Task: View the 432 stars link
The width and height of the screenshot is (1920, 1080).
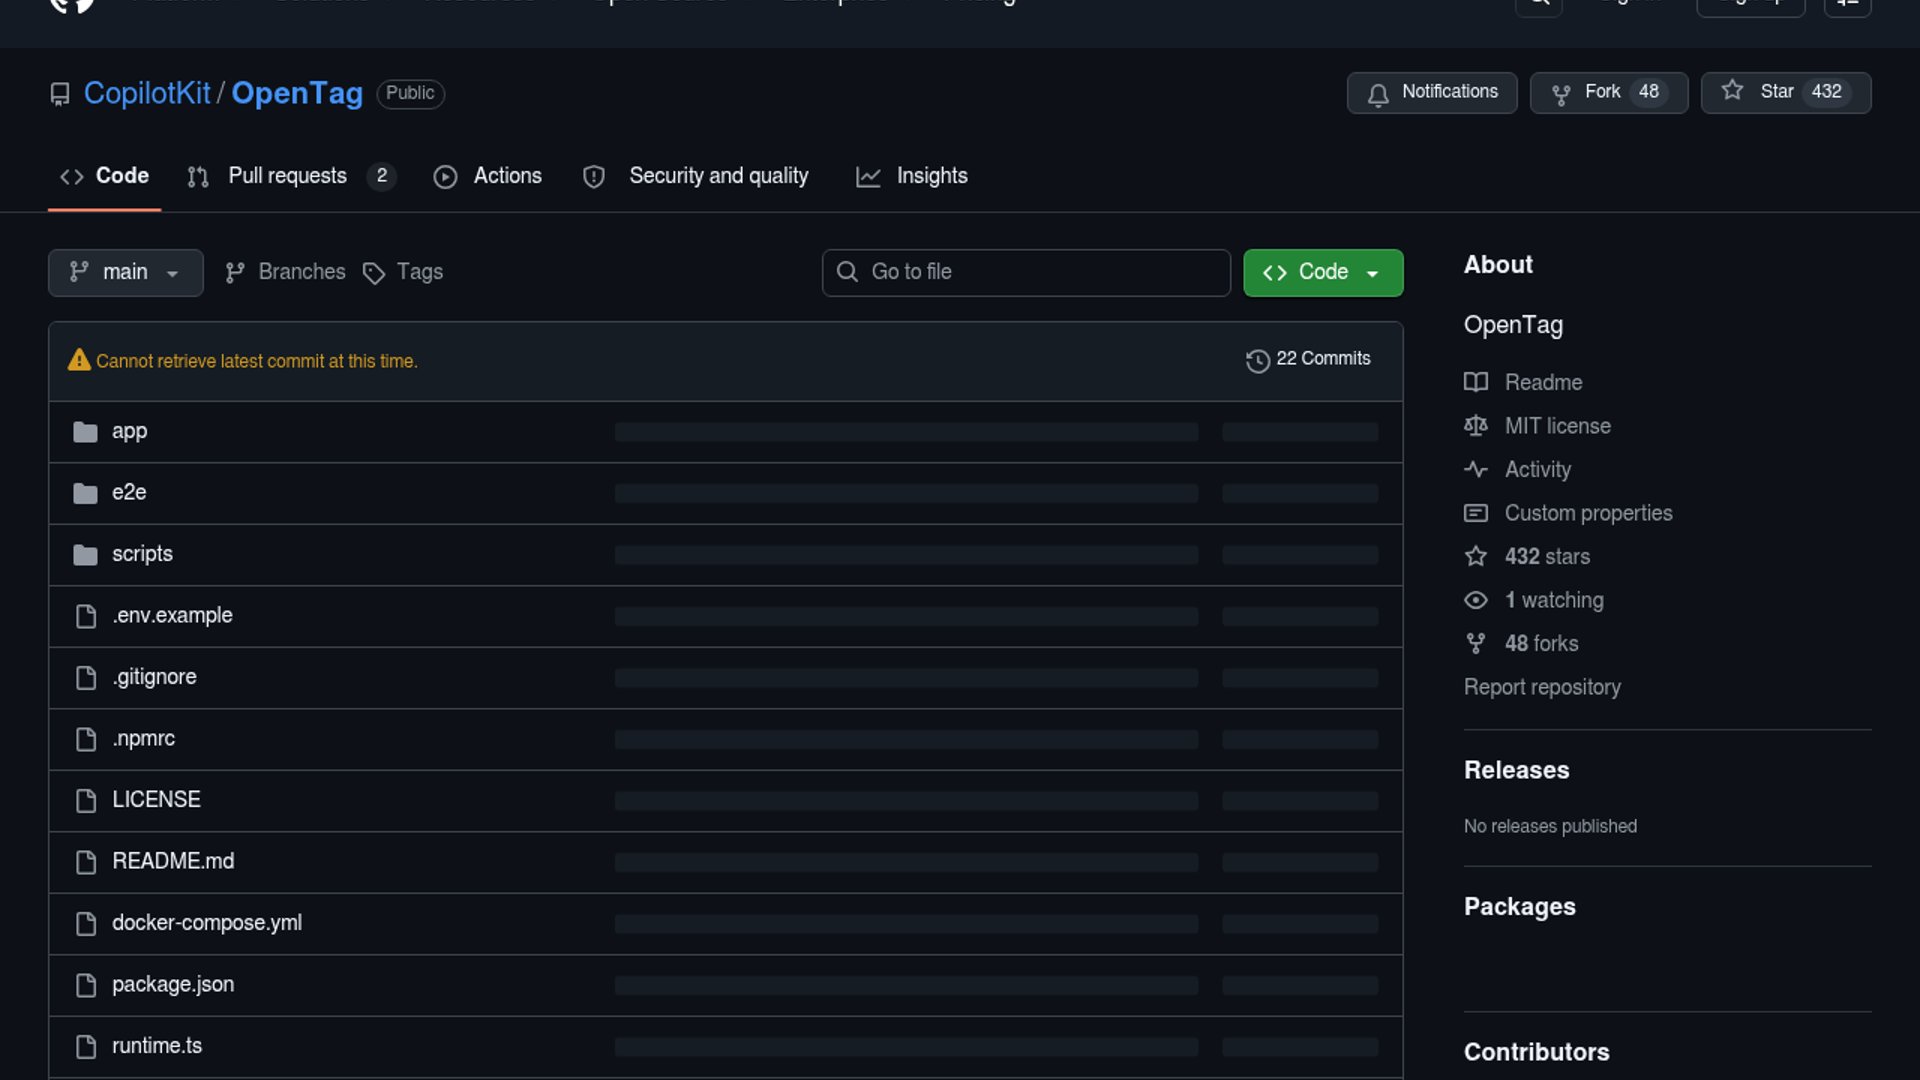Action: click(1547, 556)
